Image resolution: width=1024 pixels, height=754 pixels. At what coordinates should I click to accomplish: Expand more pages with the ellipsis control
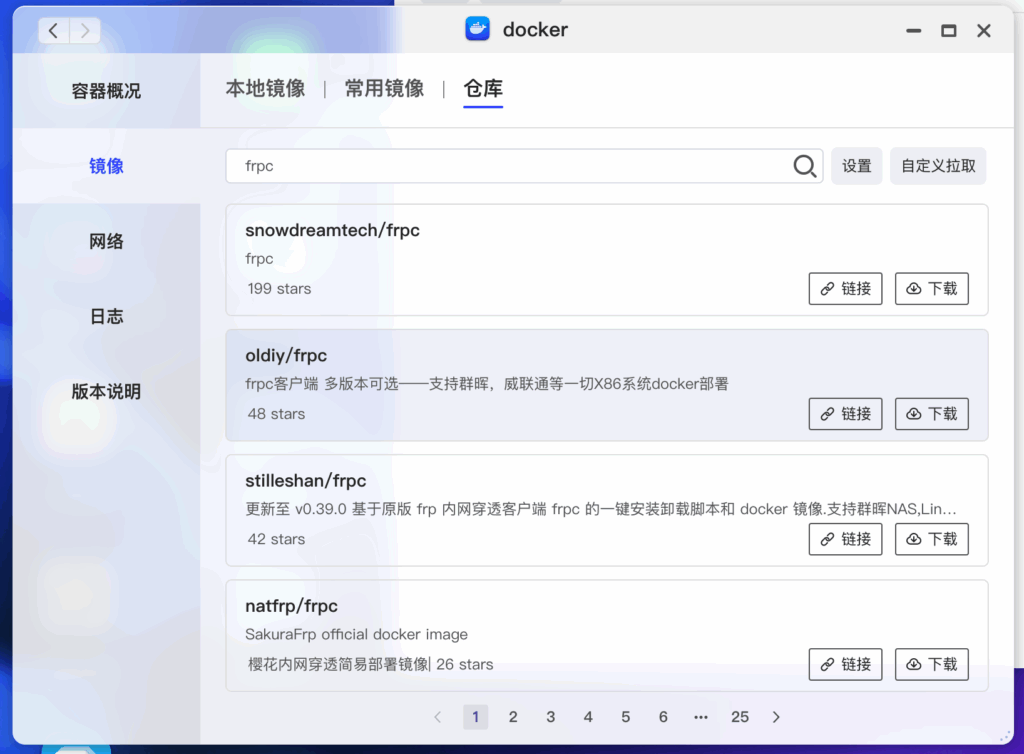(701, 717)
